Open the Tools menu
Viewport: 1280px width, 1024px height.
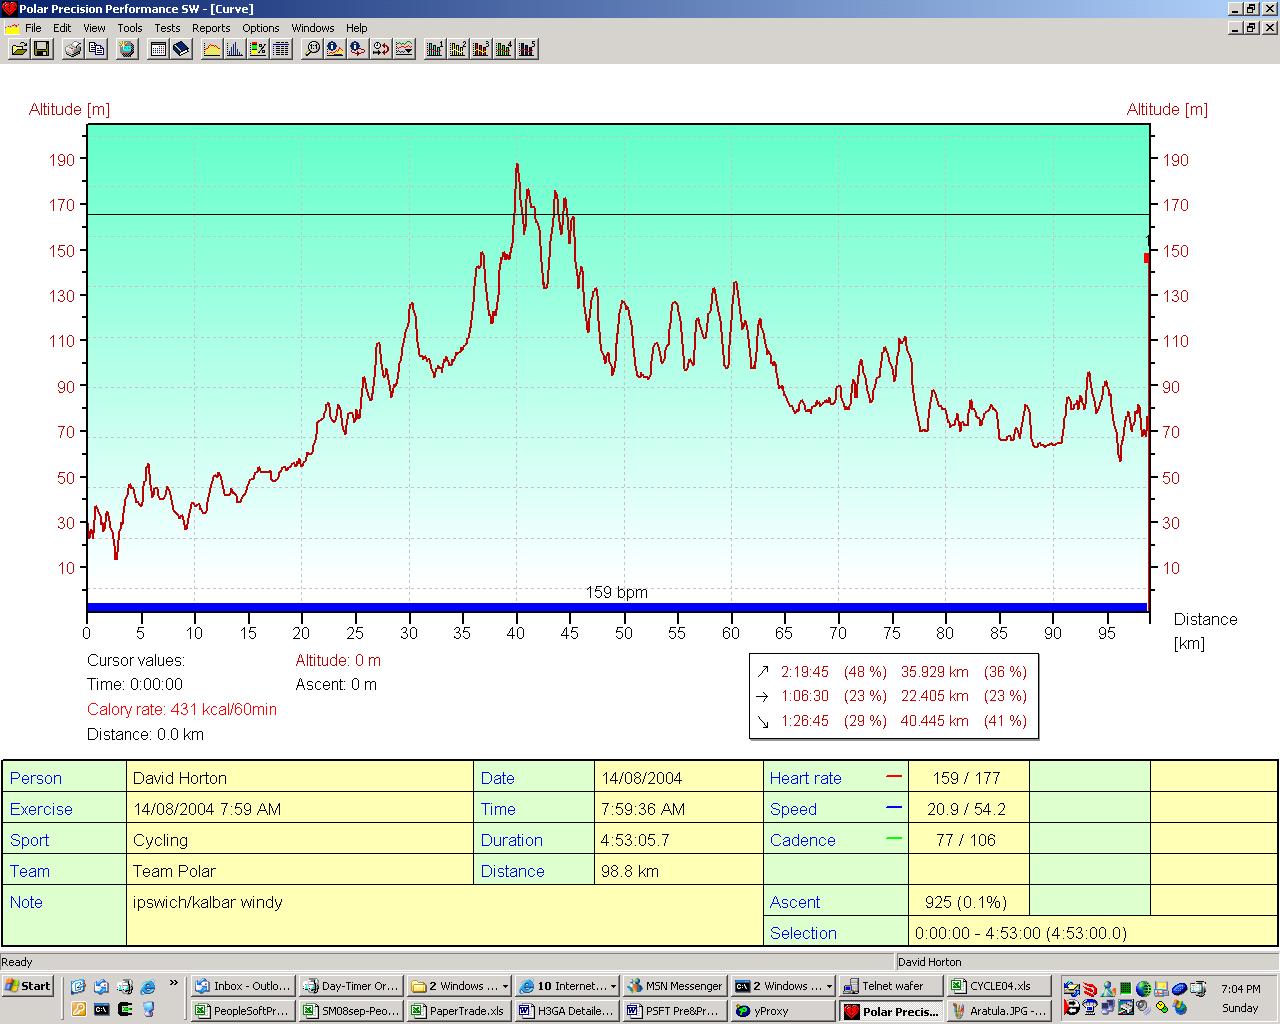click(130, 28)
